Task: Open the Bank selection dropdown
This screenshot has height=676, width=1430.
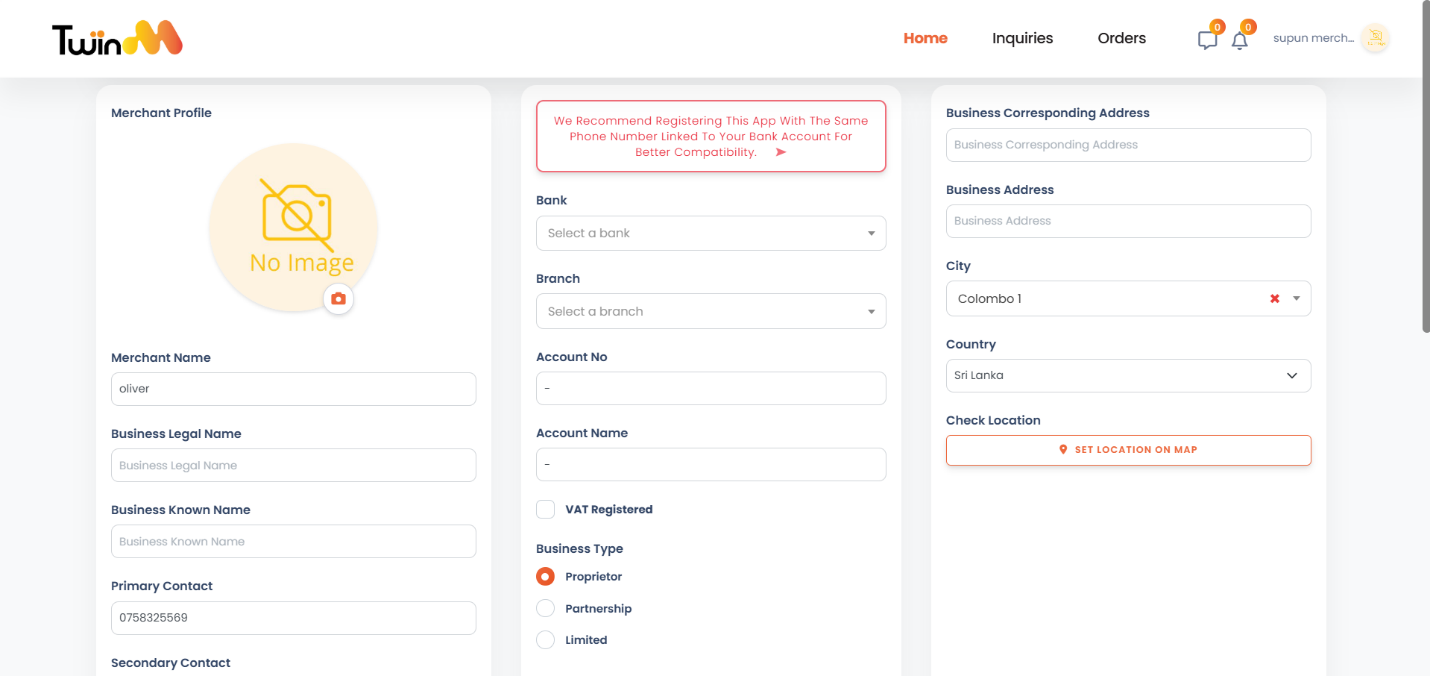Action: (710, 233)
